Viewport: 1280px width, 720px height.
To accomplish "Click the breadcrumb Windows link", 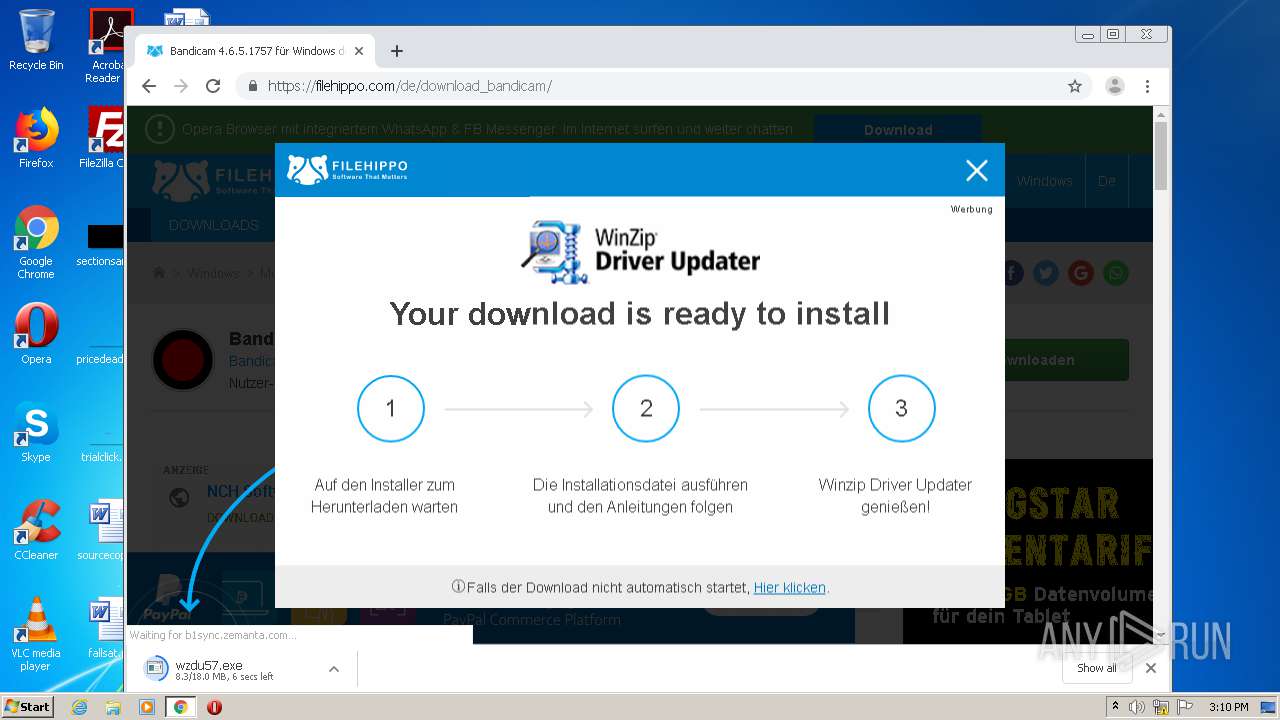I will (213, 273).
